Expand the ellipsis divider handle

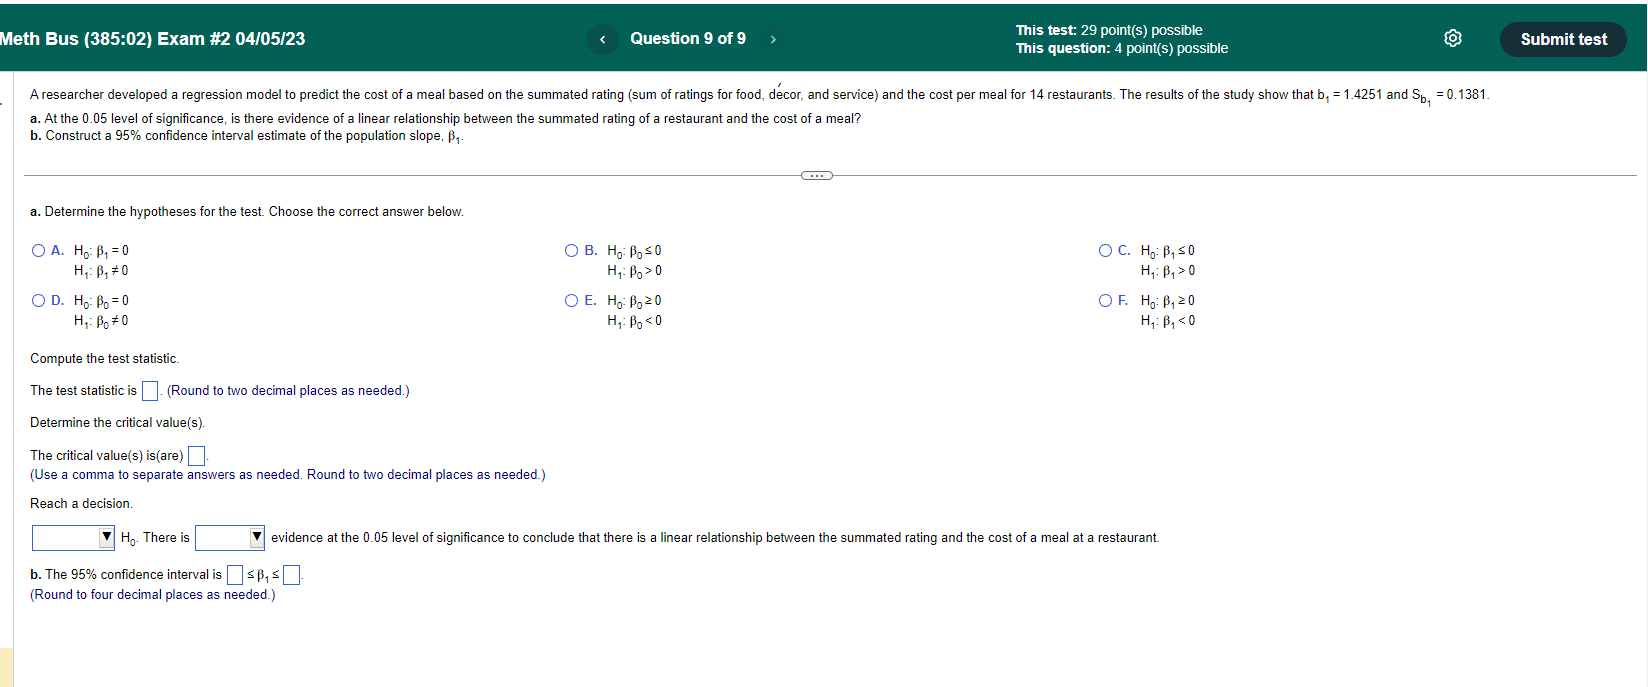click(x=817, y=175)
